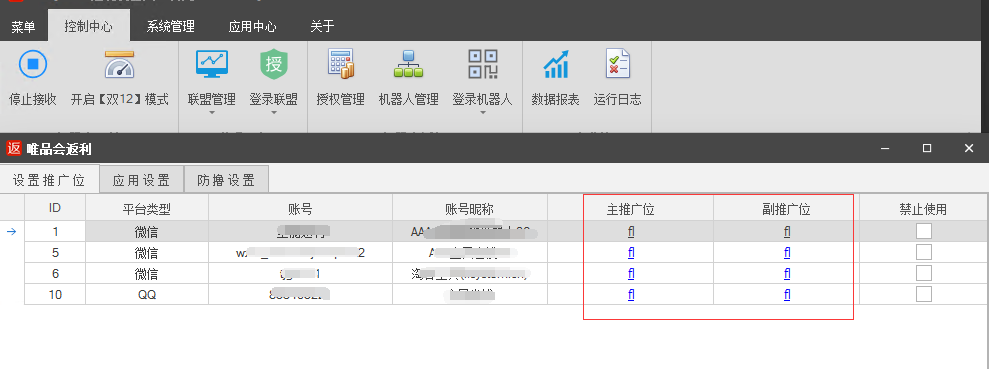Enable 开启【双12】模式 gauge icon
The image size is (989, 369).
click(119, 64)
